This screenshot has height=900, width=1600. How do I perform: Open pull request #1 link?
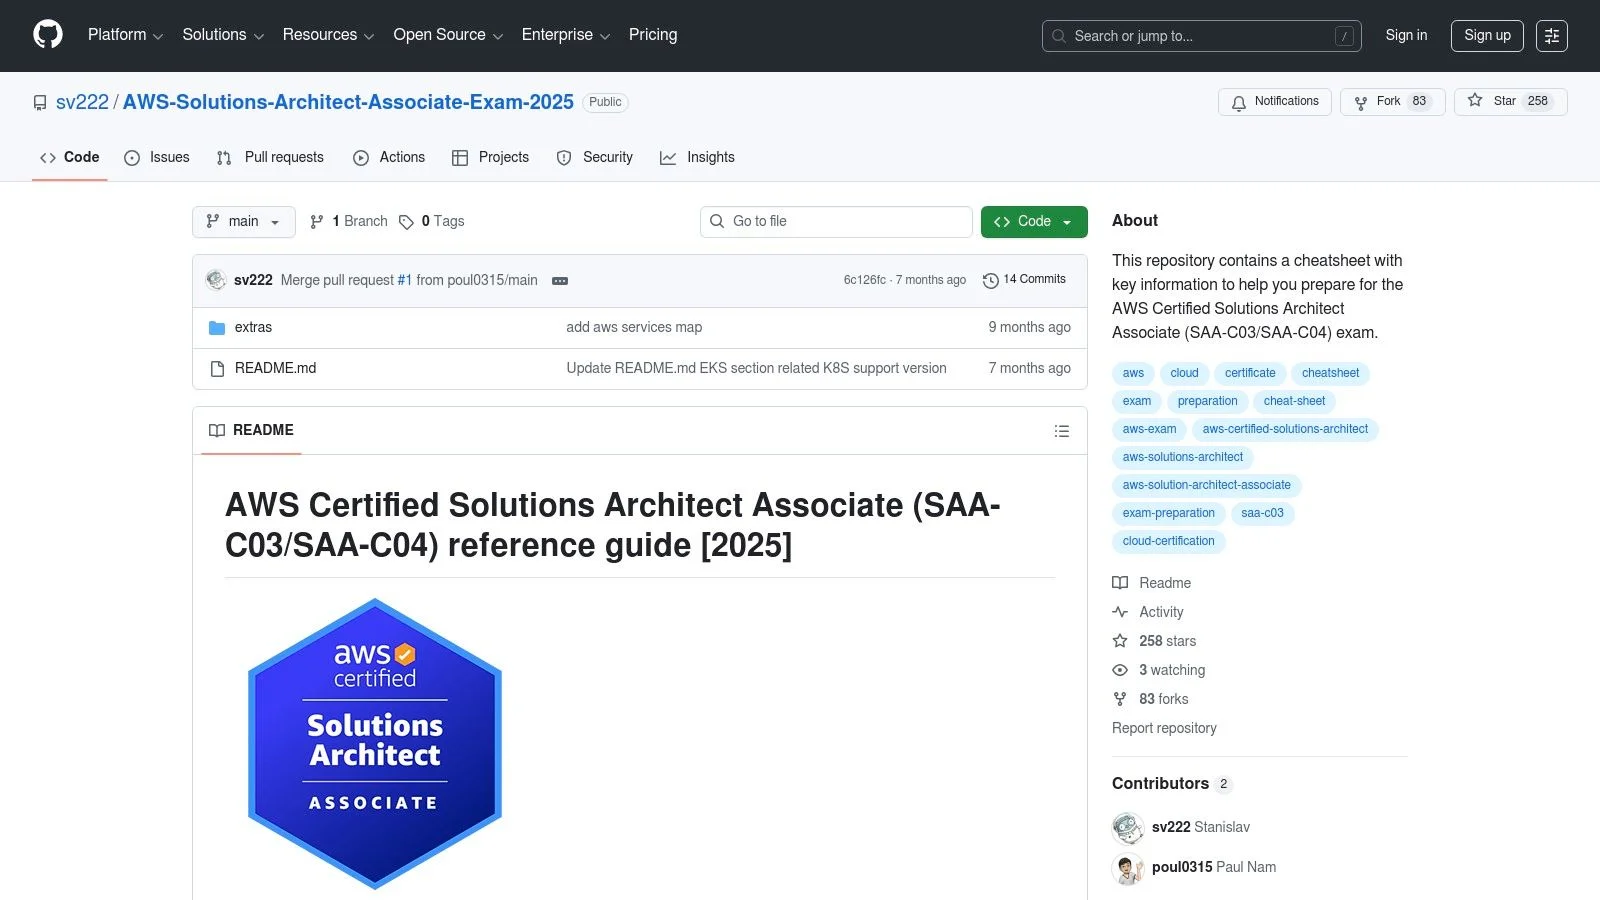tap(405, 281)
